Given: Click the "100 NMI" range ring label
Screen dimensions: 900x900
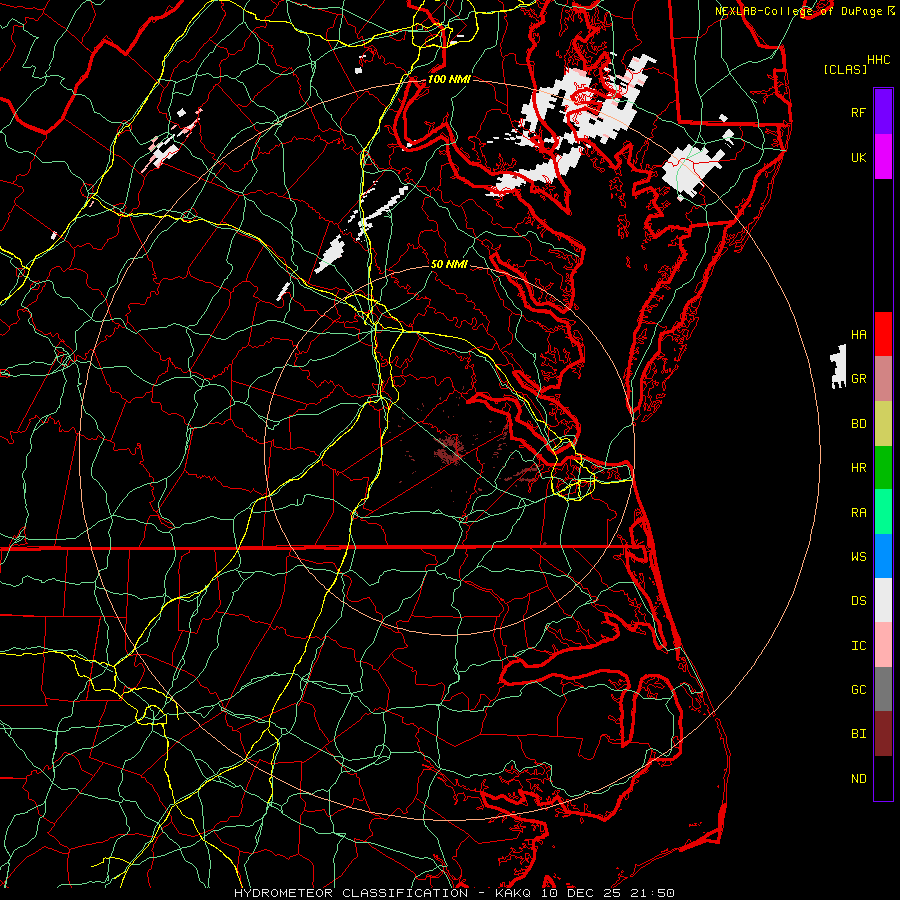Looking at the screenshot, I should (x=449, y=79).
